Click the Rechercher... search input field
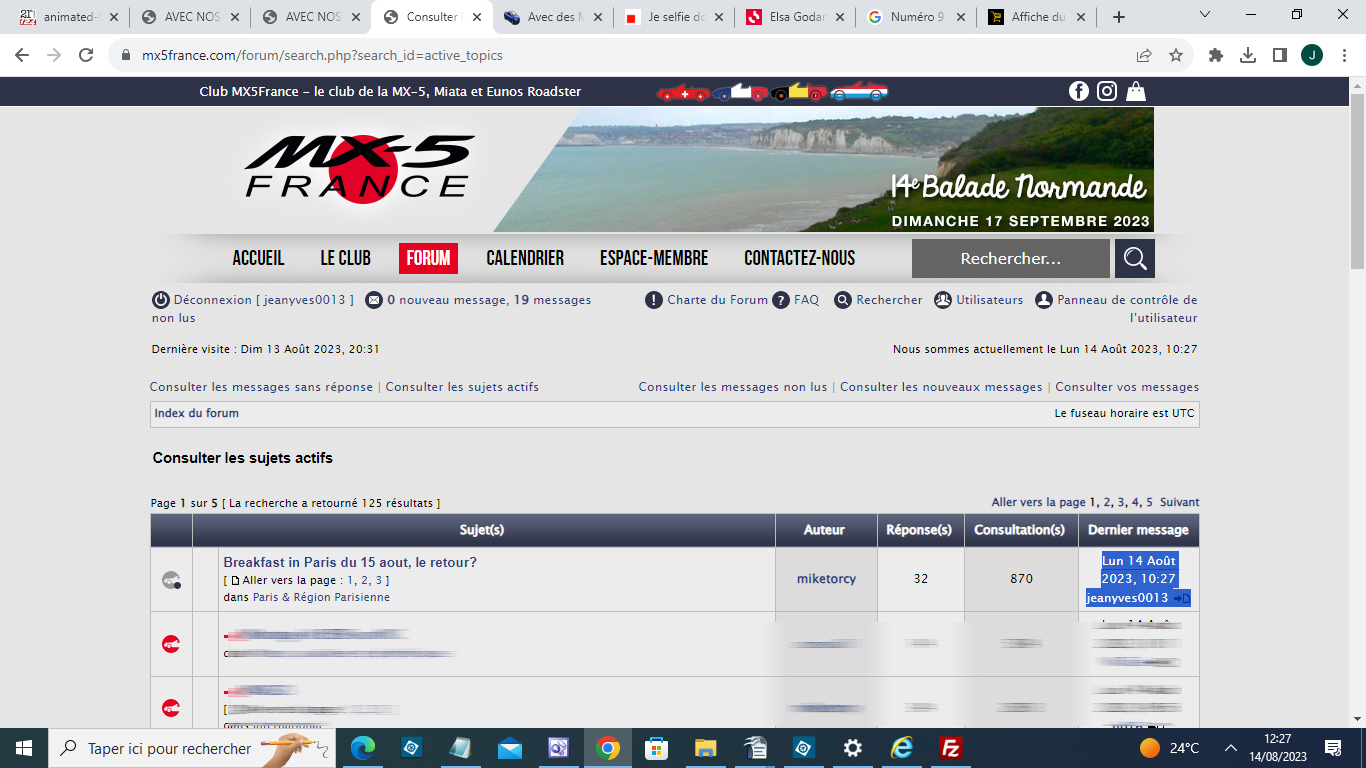Image resolution: width=1366 pixels, height=768 pixels. pos(1010,258)
